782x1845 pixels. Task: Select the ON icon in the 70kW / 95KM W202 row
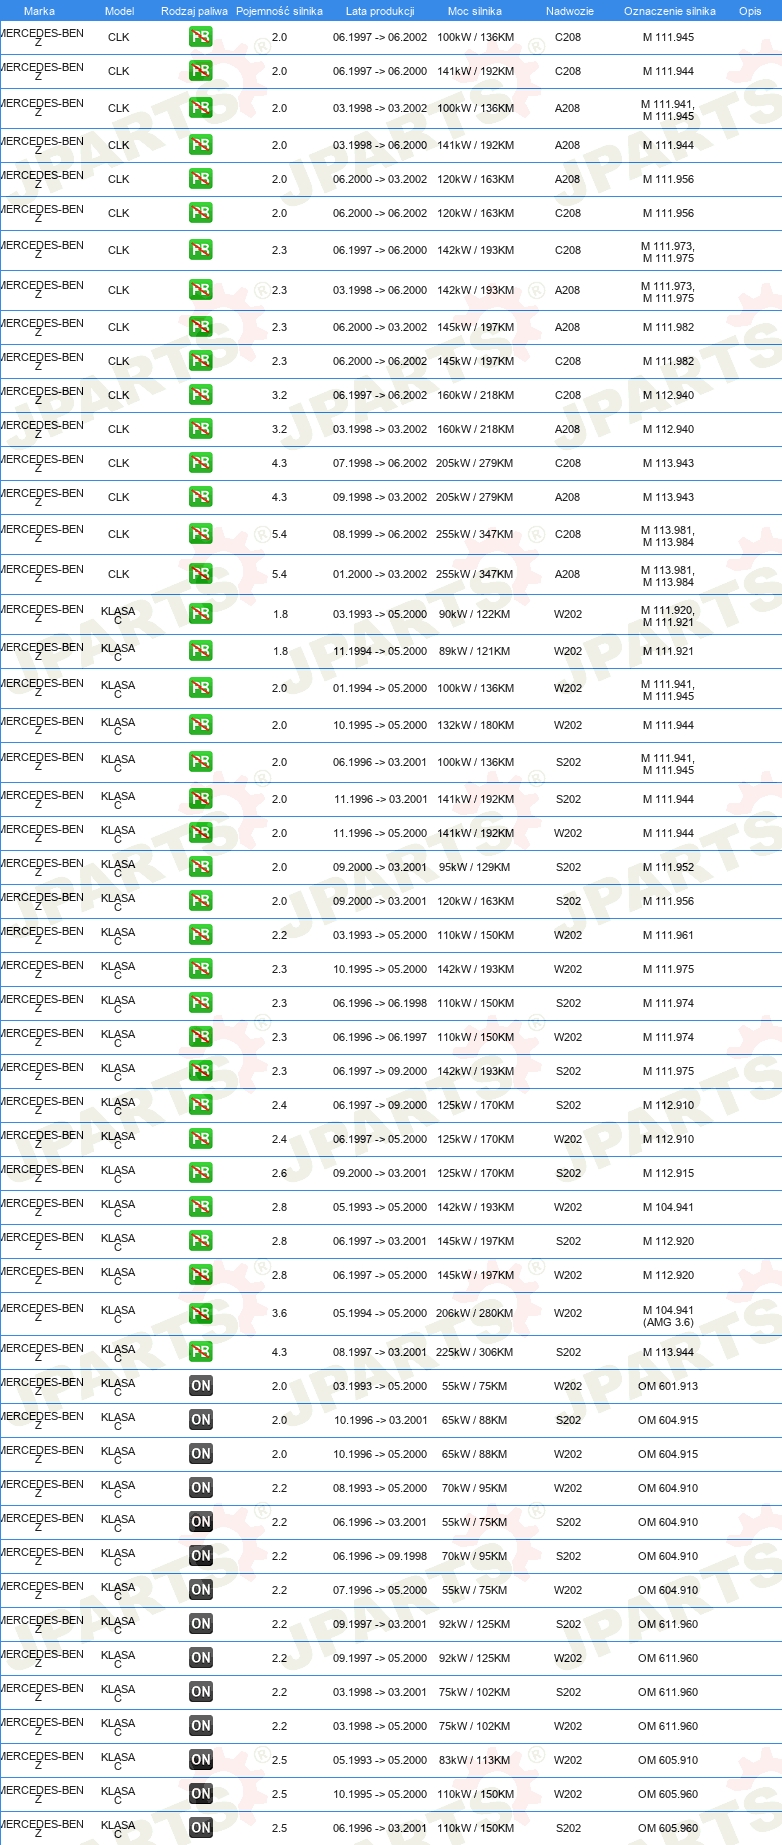[x=201, y=1488]
